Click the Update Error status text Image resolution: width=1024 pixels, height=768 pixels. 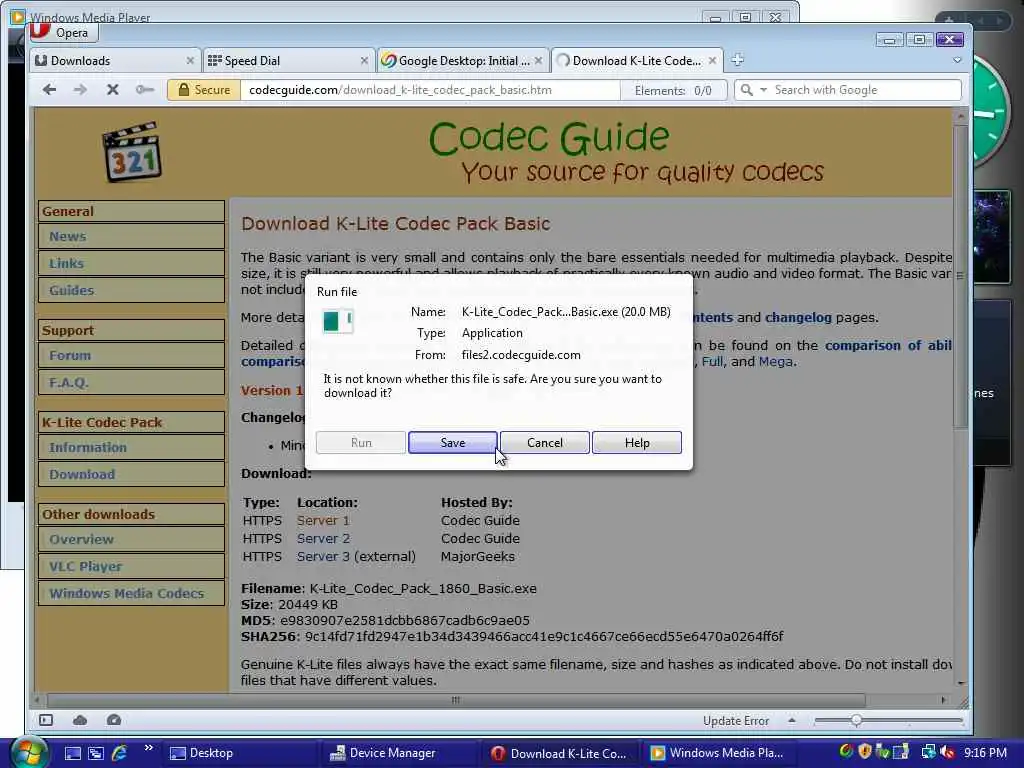click(x=735, y=720)
